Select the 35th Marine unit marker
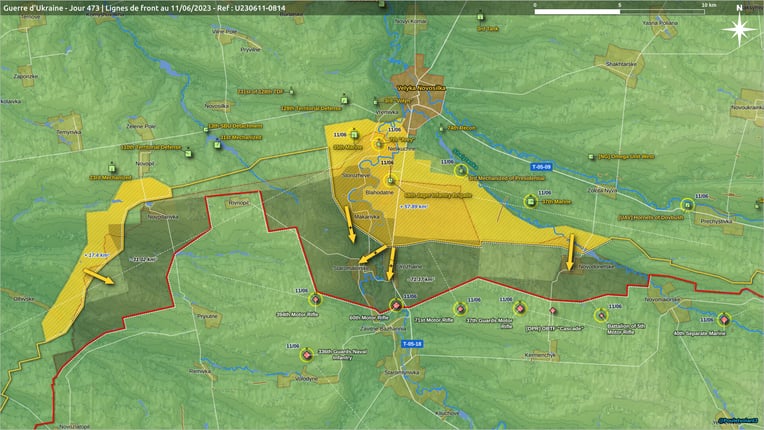This screenshot has width=764, height=430. click(355, 135)
